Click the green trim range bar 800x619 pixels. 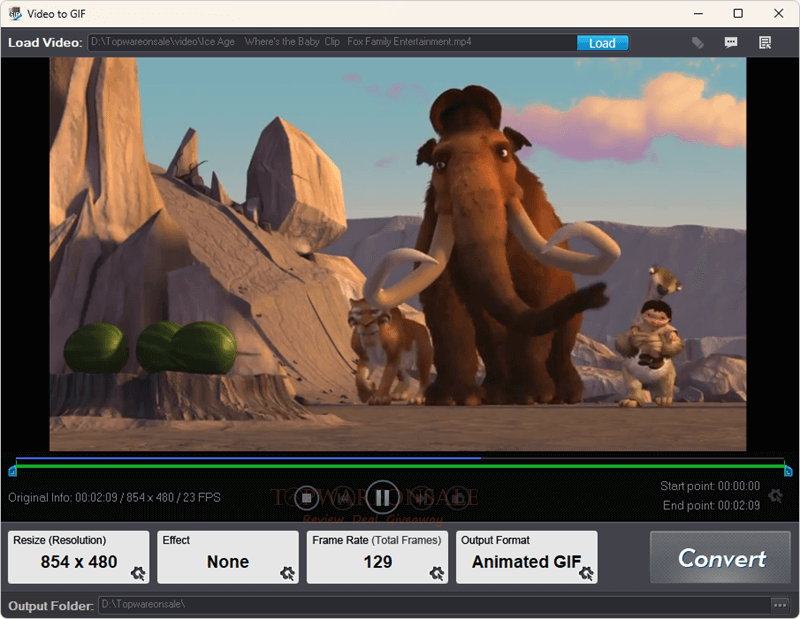pos(400,466)
